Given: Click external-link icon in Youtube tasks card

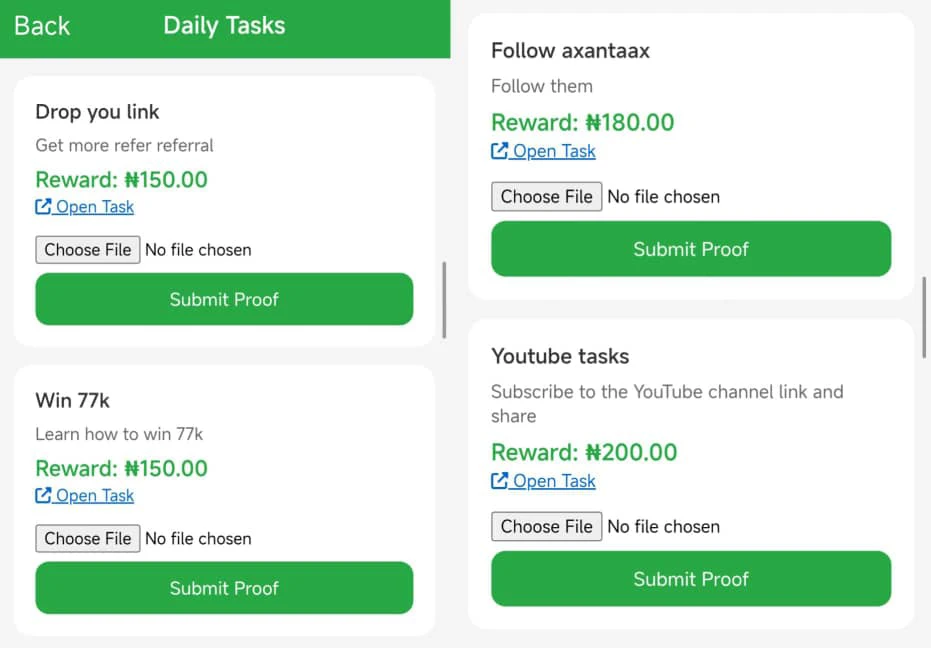Looking at the screenshot, I should 500,481.
